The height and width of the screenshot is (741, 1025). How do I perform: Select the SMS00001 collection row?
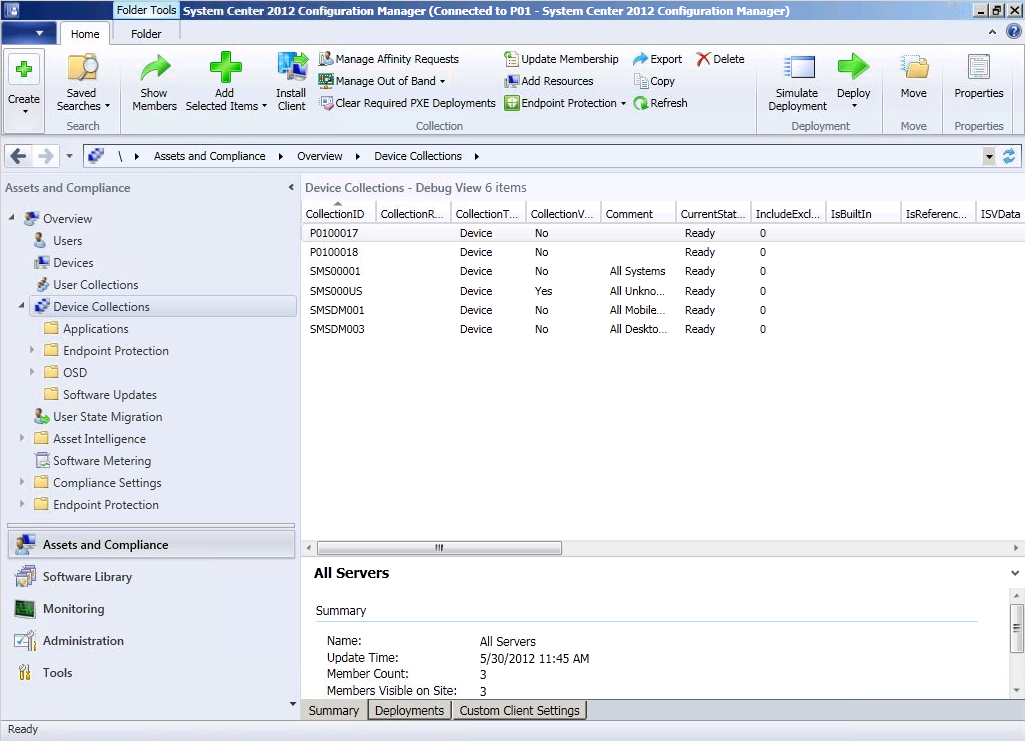663,271
